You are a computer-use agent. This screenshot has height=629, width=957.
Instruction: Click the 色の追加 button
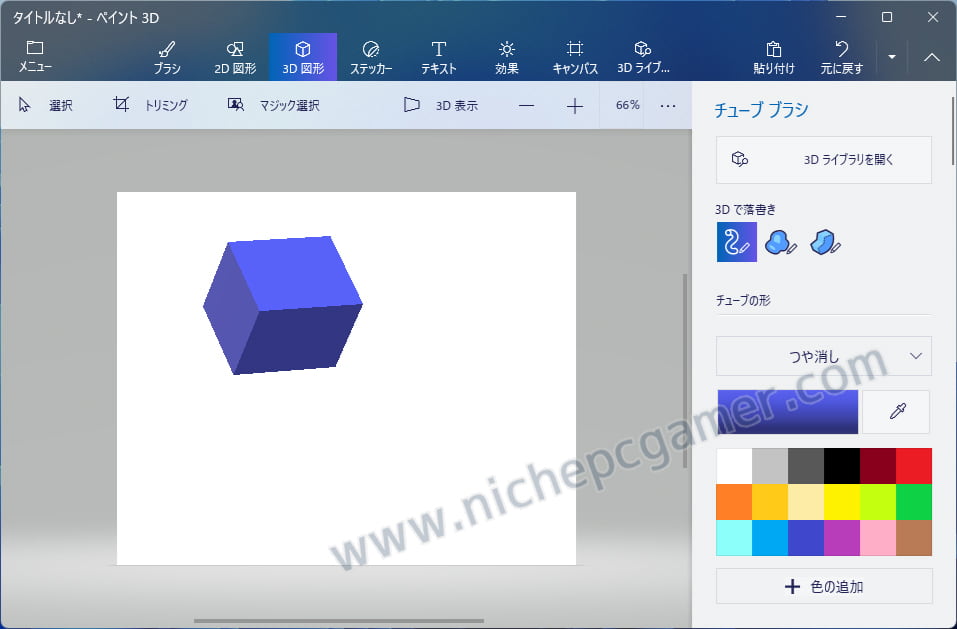coord(823,587)
